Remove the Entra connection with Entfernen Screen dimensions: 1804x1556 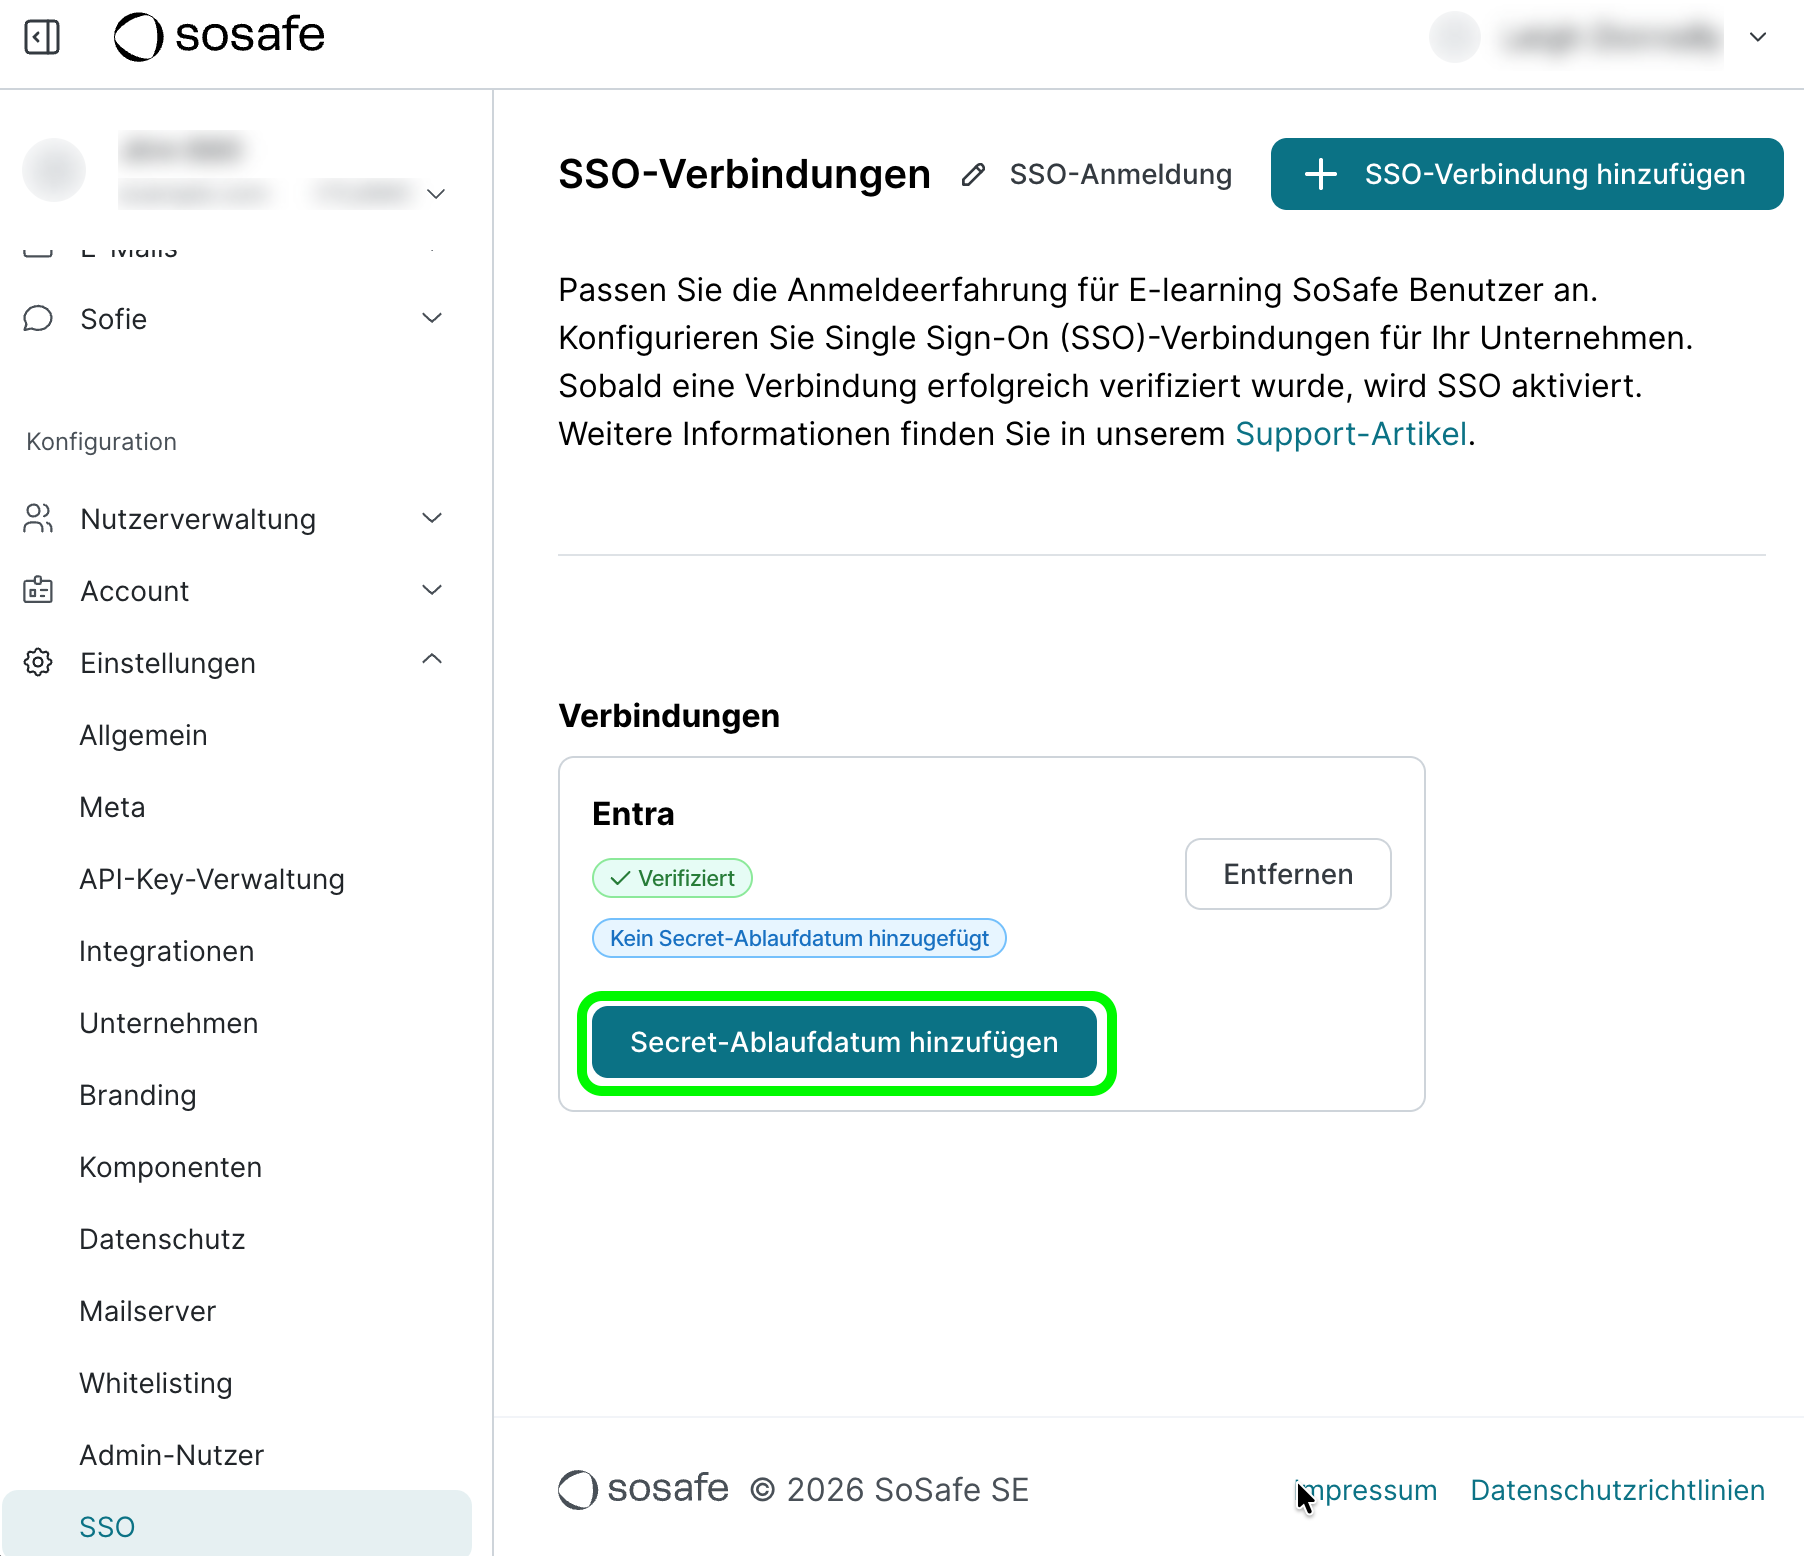[x=1287, y=874]
